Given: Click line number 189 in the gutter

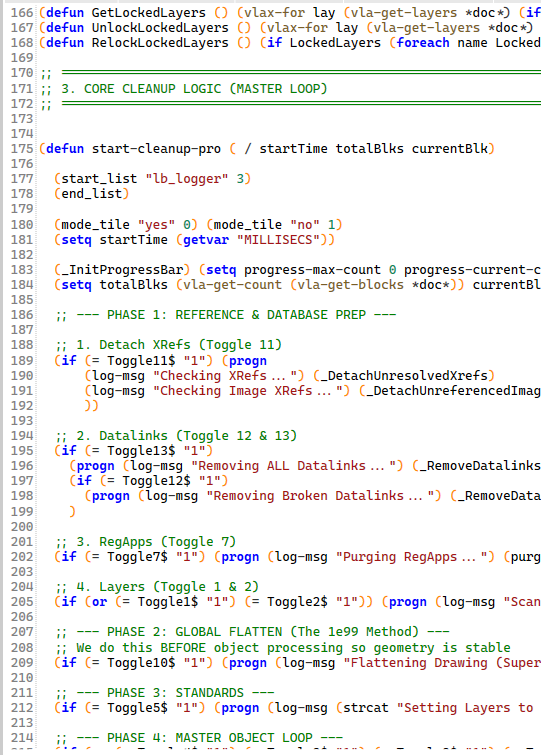Looking at the screenshot, I should [x=22, y=361].
